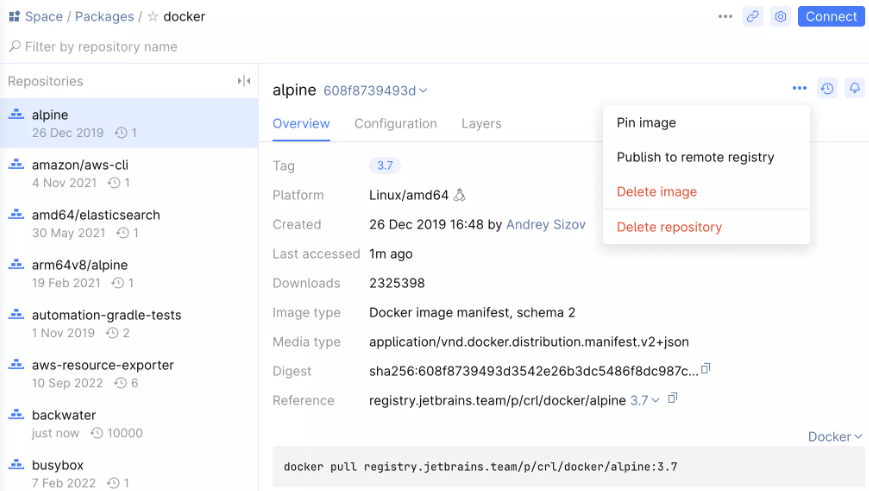Star the docker package repository
Image resolution: width=869 pixels, height=491 pixels.
(x=153, y=17)
